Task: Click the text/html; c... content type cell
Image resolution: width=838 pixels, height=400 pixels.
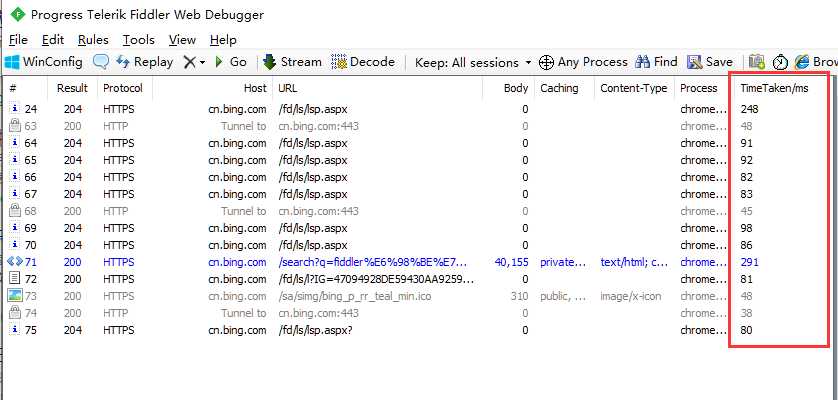Action: point(634,262)
